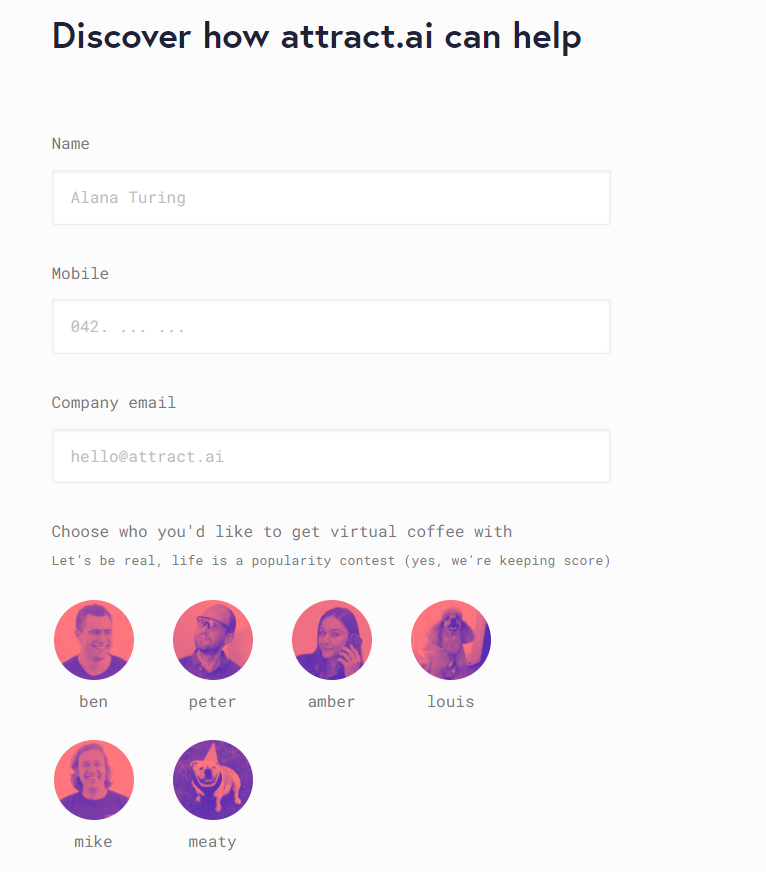Click the Mobile number input field

(331, 326)
